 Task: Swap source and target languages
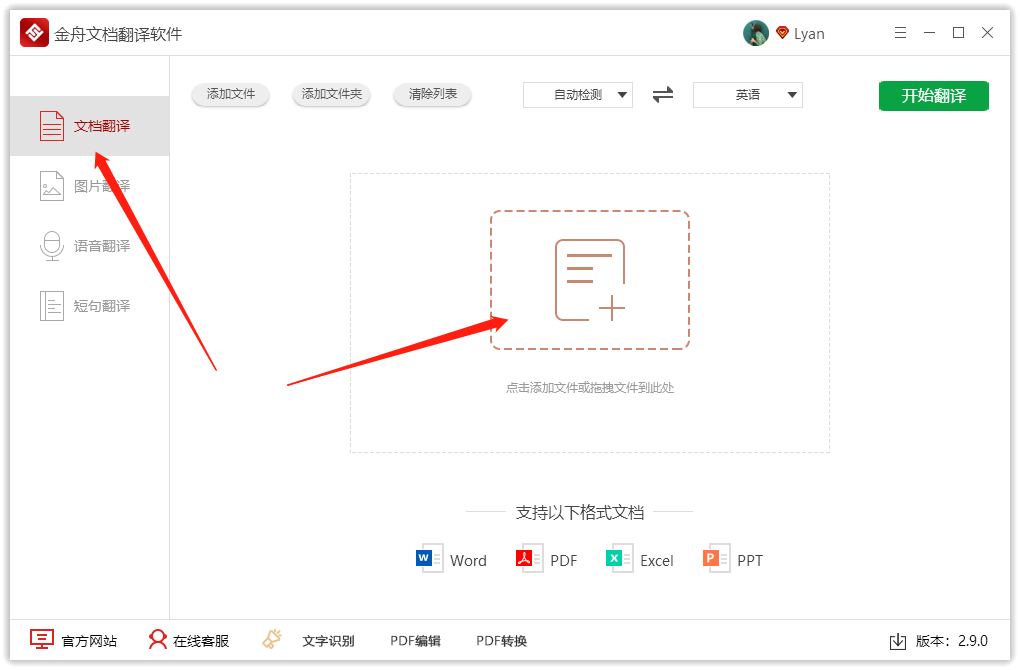[661, 95]
